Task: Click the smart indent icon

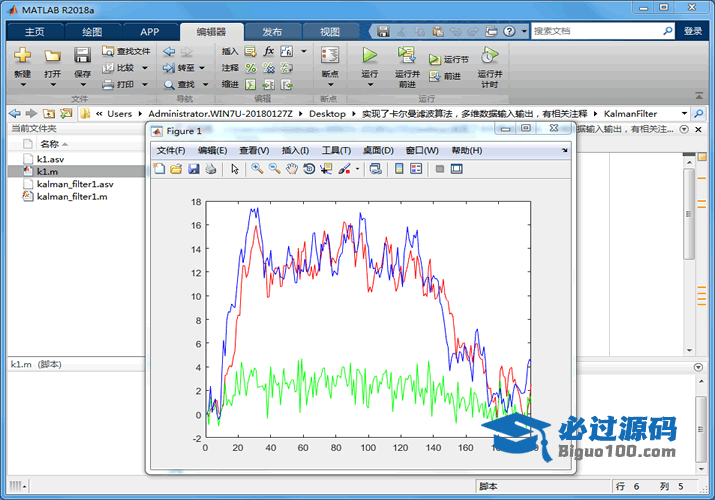Action: pos(251,84)
